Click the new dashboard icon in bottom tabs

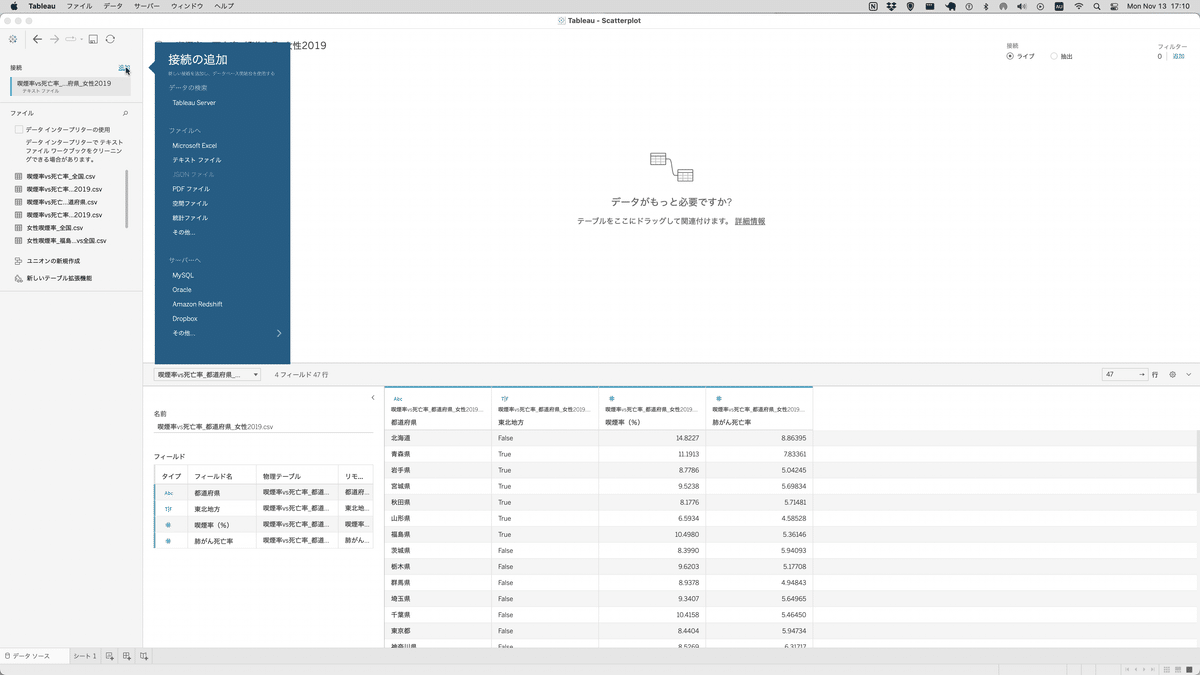pyautogui.click(x=127, y=656)
